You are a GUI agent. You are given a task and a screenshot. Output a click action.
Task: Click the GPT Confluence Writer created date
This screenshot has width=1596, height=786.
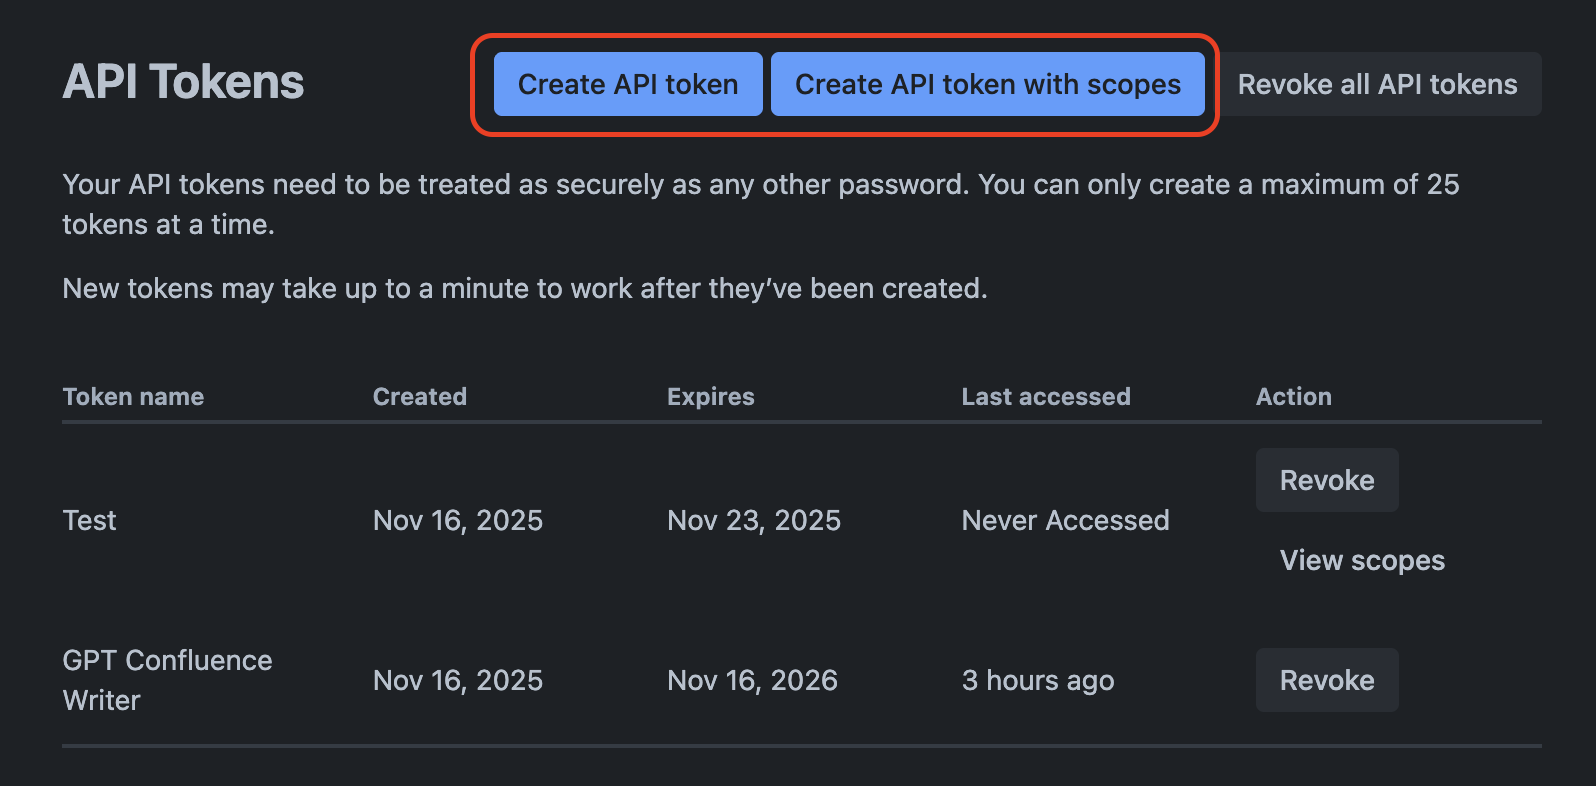[x=457, y=680]
